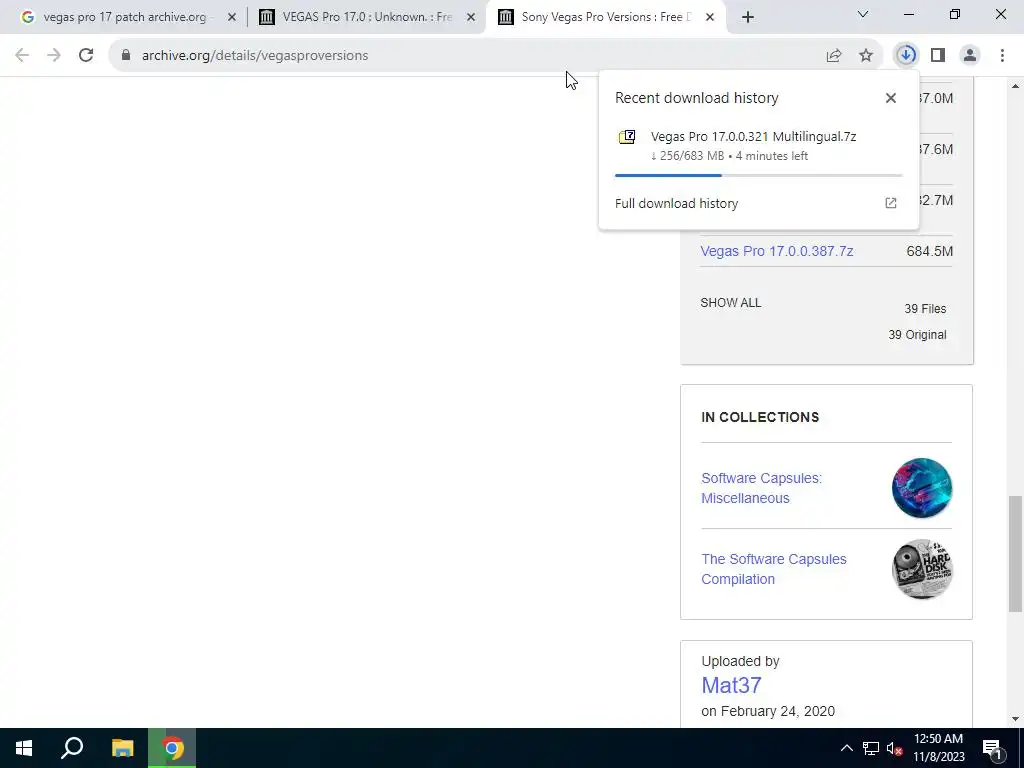
Task: Click the scrollbar up arrow
Action: [x=1015, y=86]
